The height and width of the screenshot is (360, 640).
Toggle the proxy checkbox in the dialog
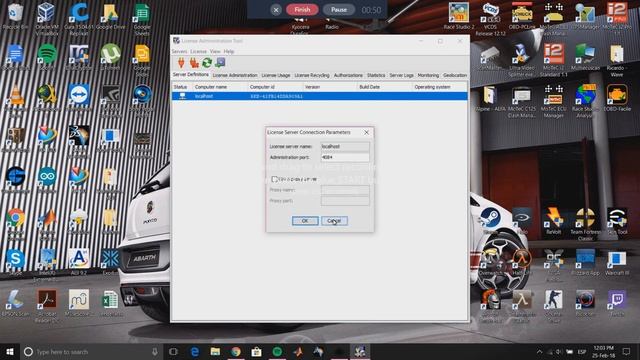point(275,179)
